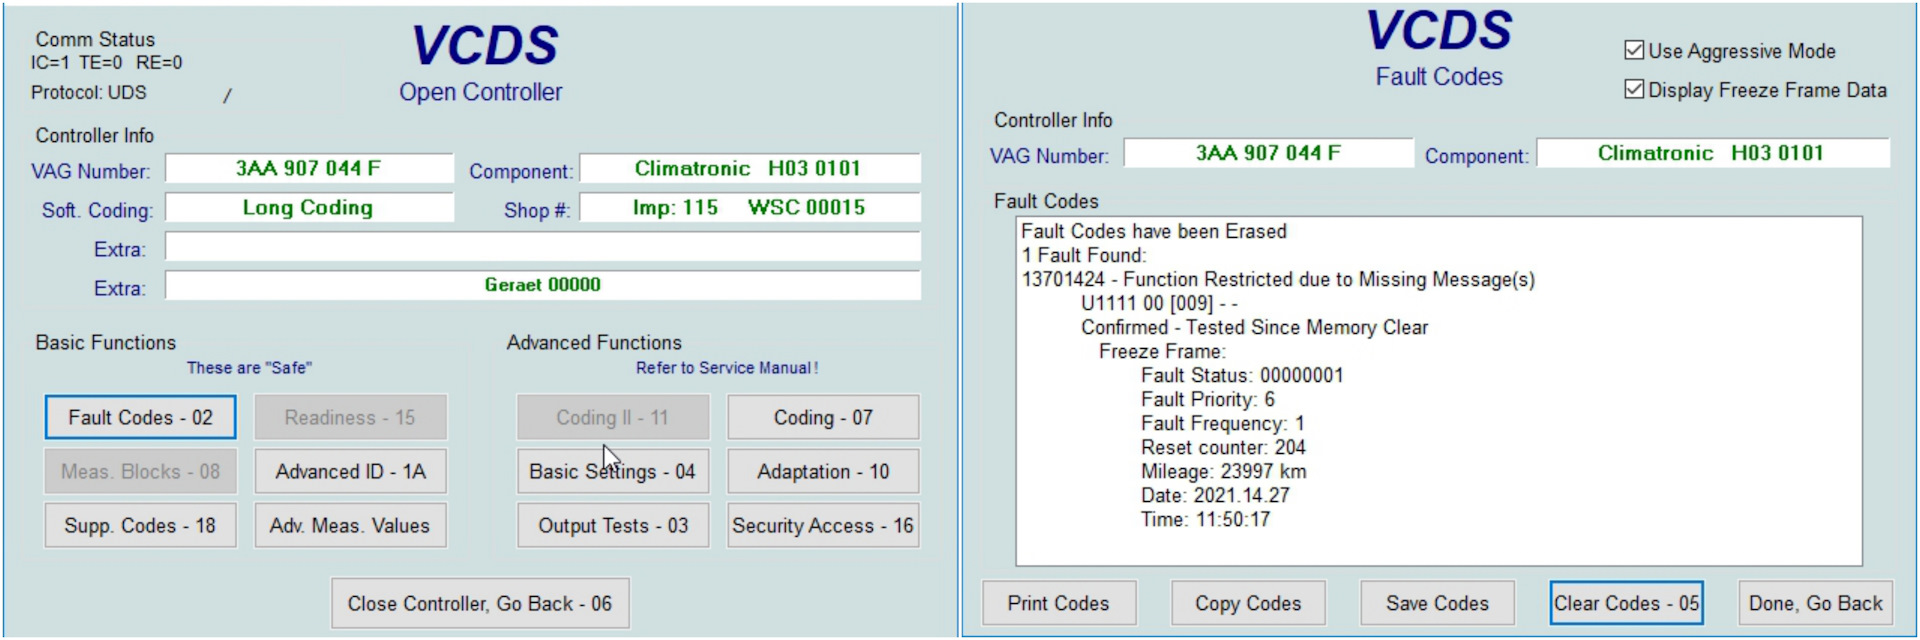Open Adaptation - 10 function
This screenshot has width=1920, height=640.
click(x=823, y=471)
